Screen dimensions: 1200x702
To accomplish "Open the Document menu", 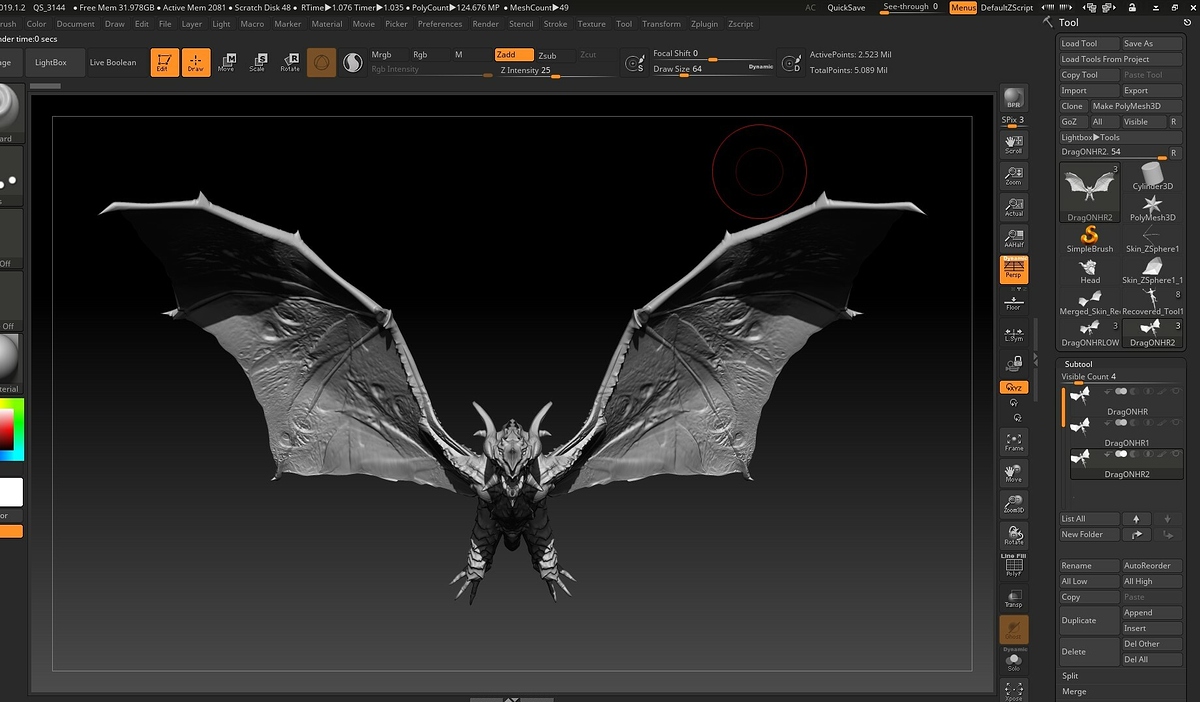I will pos(76,24).
